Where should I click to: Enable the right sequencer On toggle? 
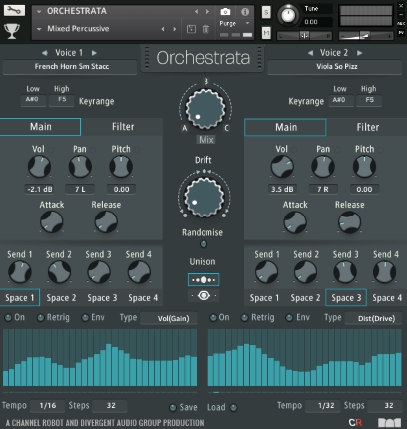pyautogui.click(x=213, y=318)
